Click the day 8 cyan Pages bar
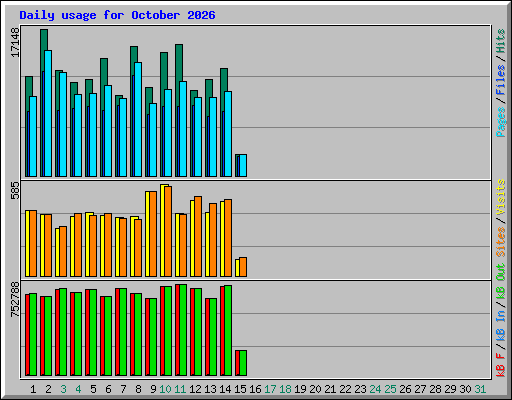Viewport: 512px width, 400px height. [x=138, y=119]
